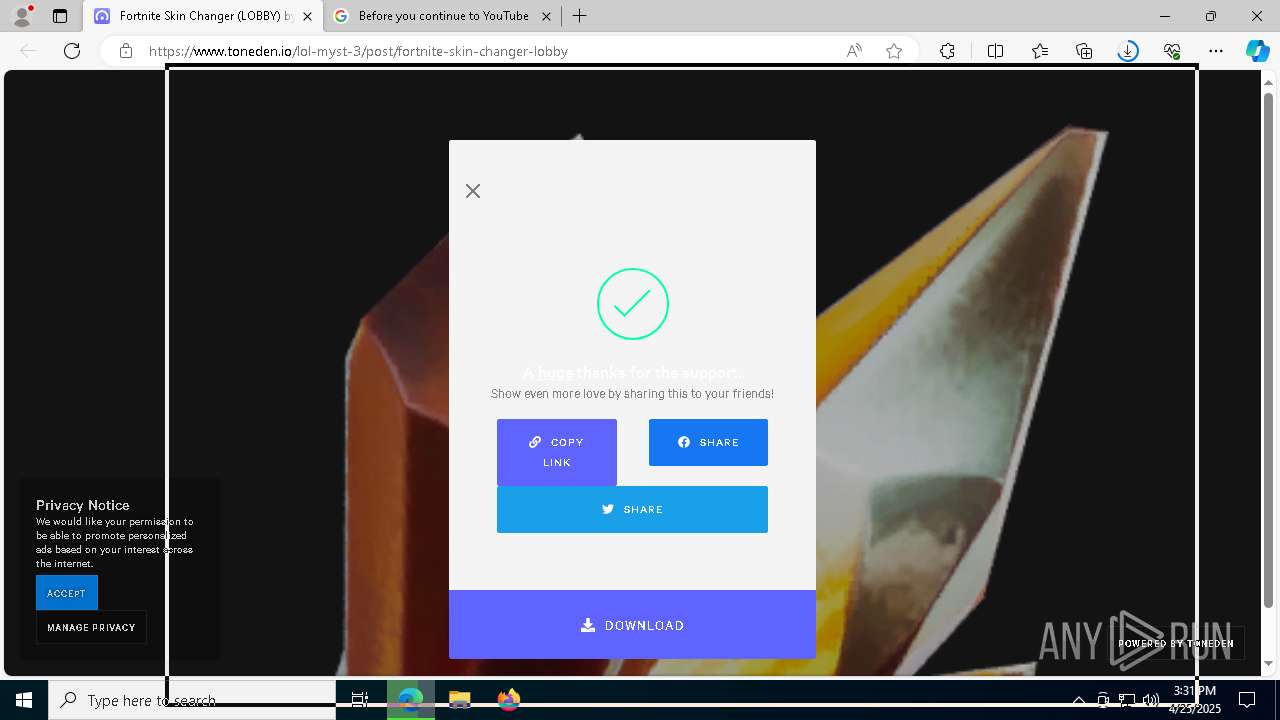Open Firefox from taskbar

click(x=509, y=700)
